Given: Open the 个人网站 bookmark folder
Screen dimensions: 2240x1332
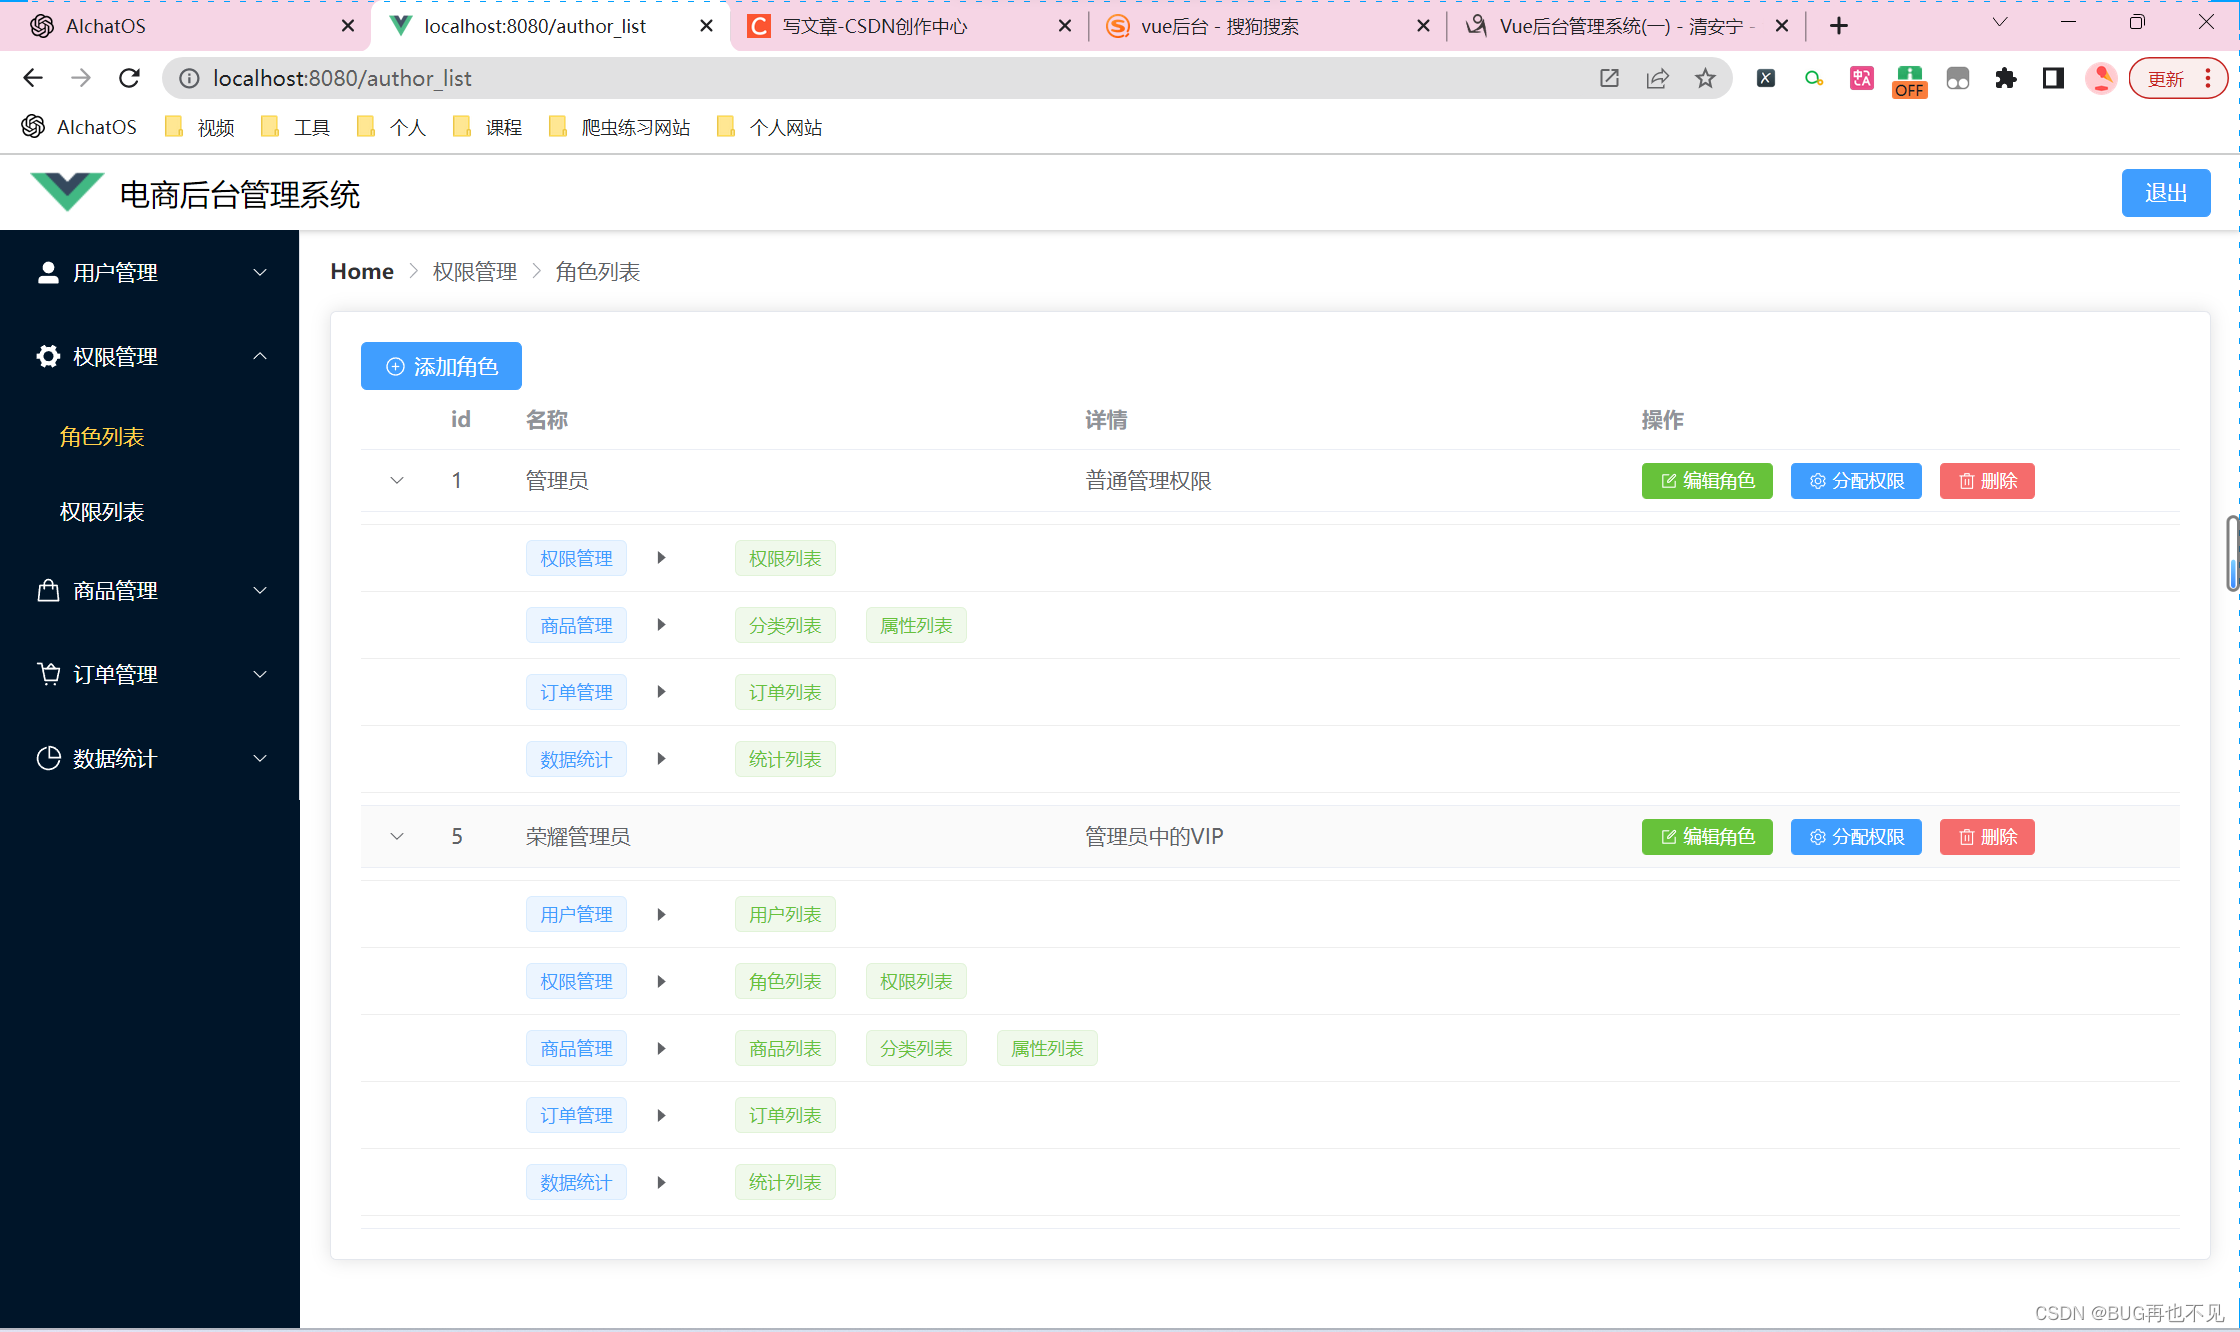Looking at the screenshot, I should point(770,127).
